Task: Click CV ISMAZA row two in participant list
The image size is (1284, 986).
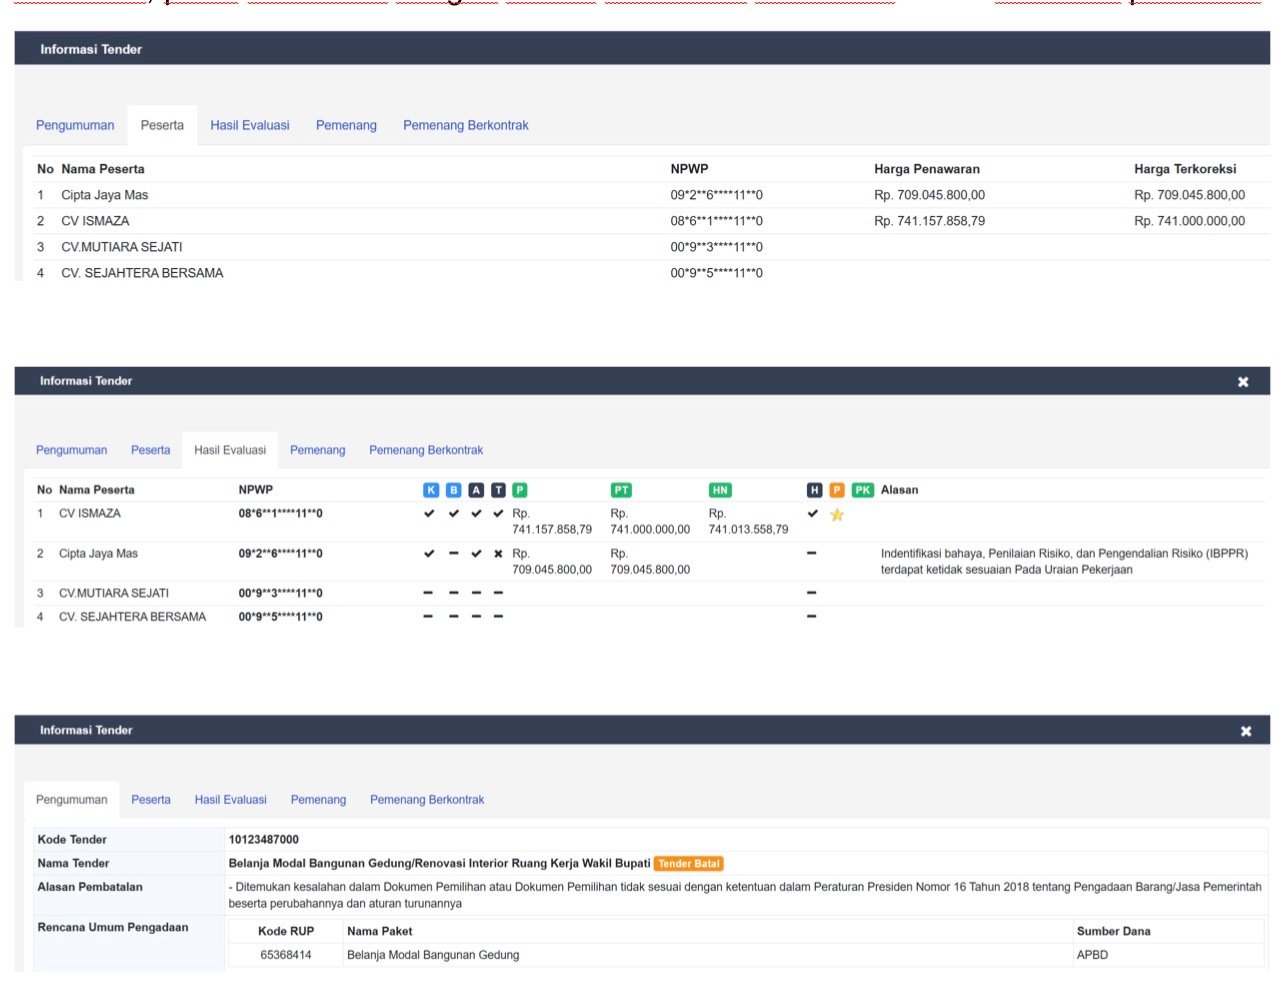Action: [95, 221]
